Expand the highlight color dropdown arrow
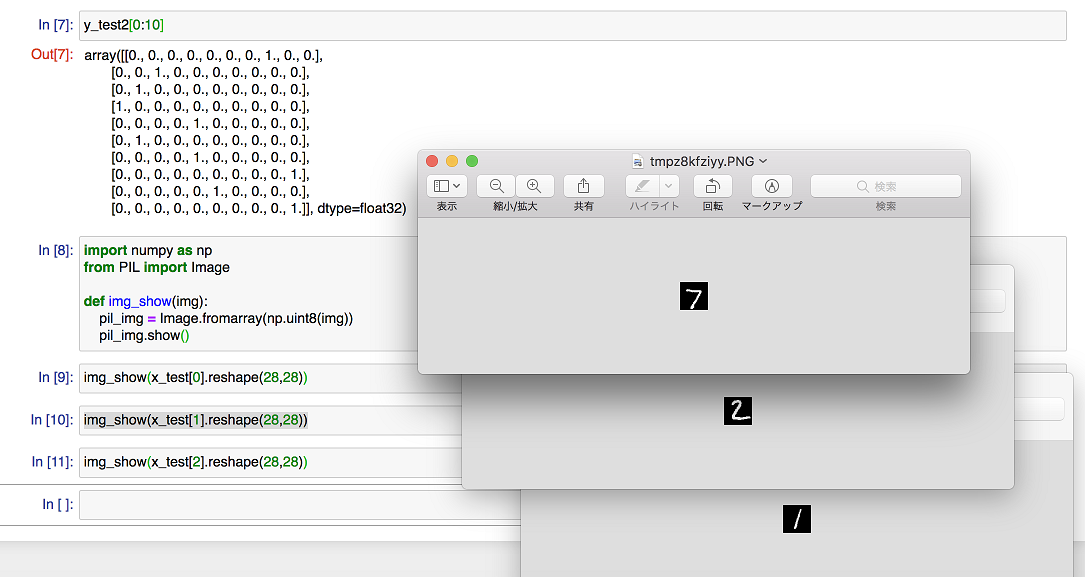Screen dimensions: 1085x577 point(670,186)
